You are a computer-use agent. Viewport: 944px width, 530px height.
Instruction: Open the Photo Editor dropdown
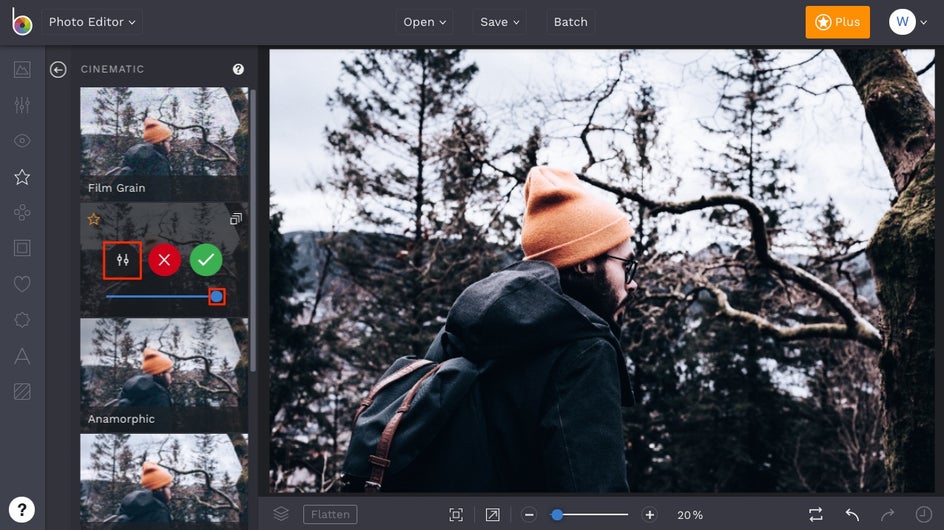tap(92, 22)
